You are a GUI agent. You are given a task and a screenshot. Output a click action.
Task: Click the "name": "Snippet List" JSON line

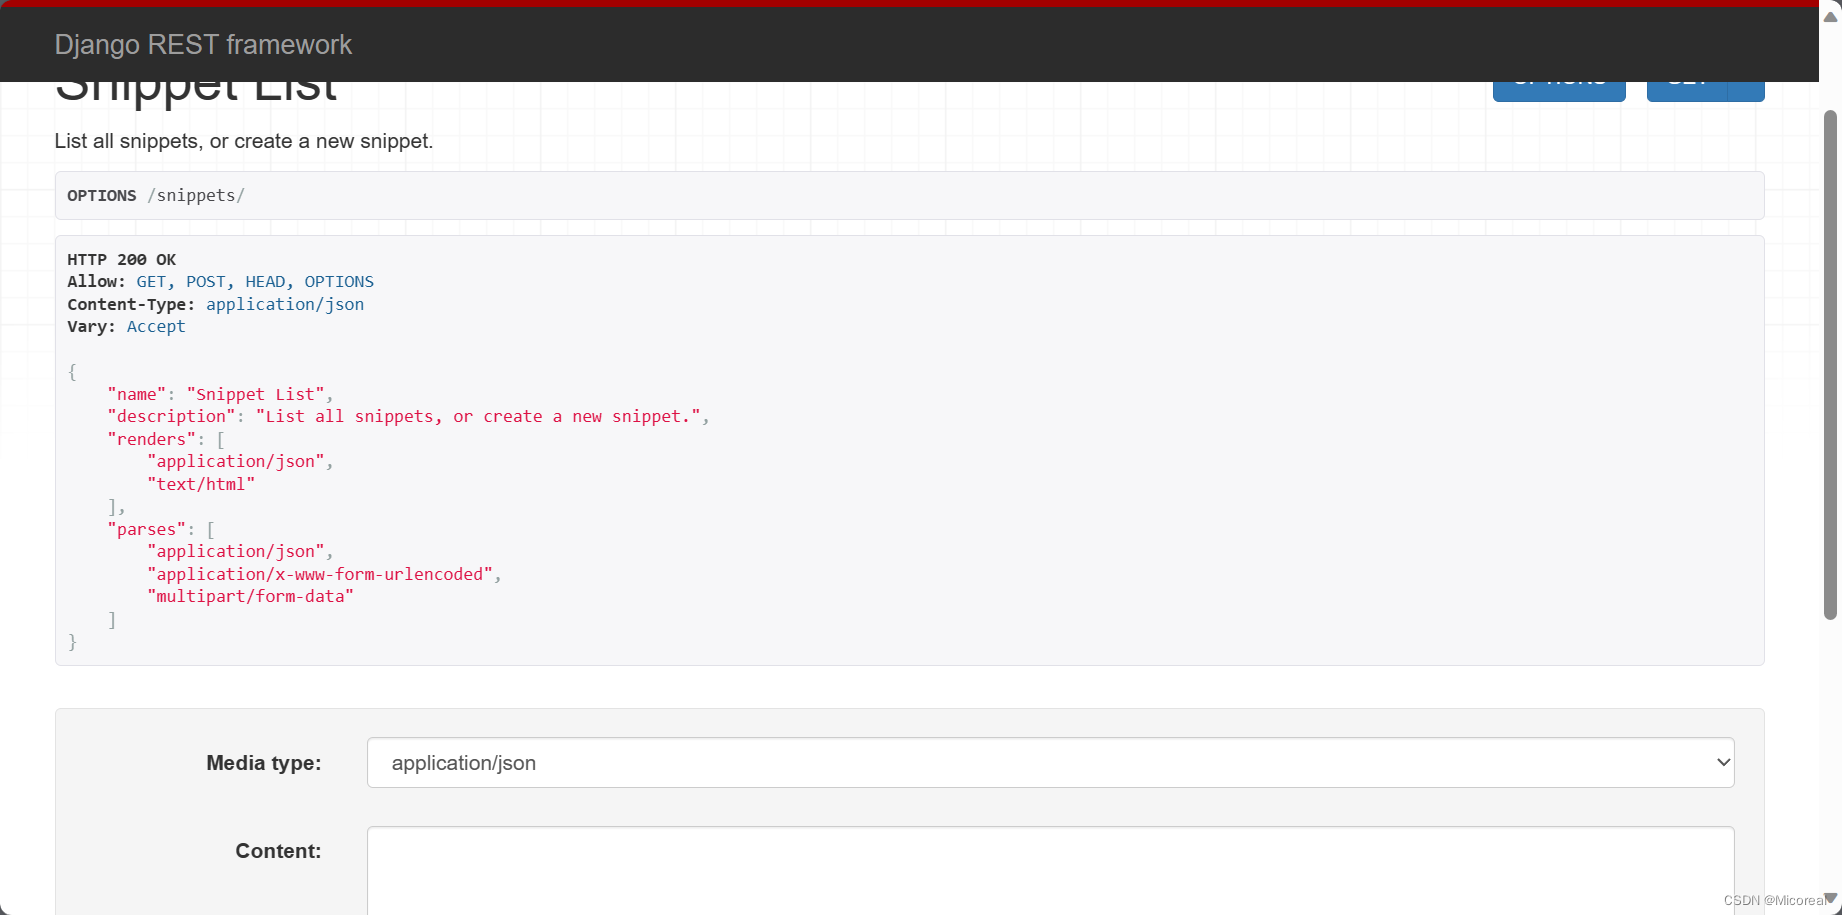click(220, 394)
